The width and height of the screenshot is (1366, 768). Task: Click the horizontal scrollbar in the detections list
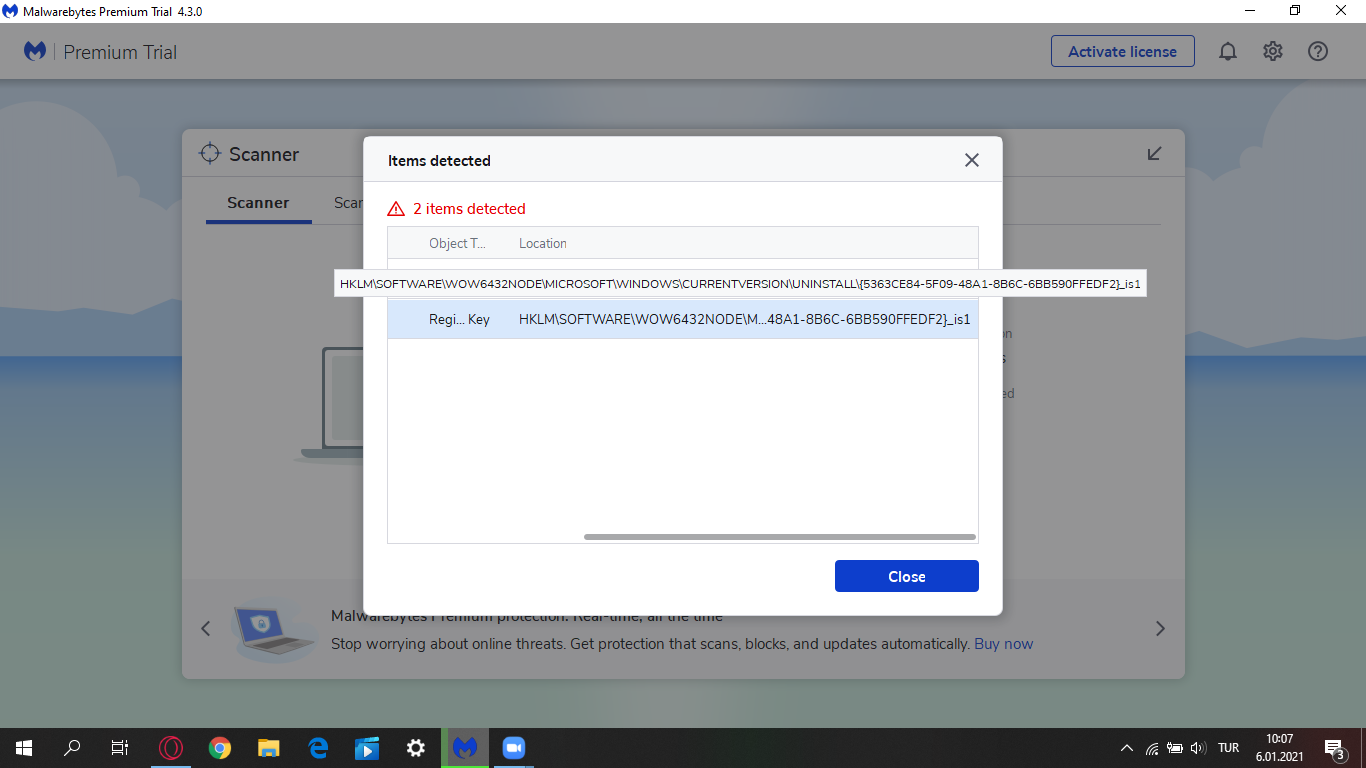[x=779, y=537]
